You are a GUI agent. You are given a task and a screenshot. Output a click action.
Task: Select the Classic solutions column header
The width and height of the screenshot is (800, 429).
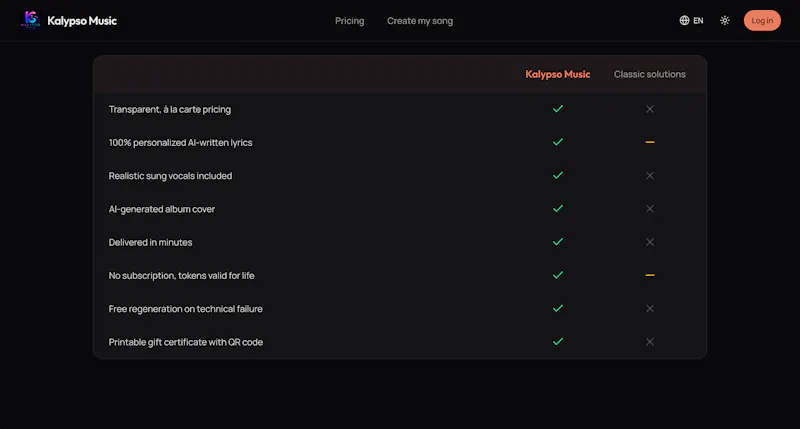click(649, 74)
